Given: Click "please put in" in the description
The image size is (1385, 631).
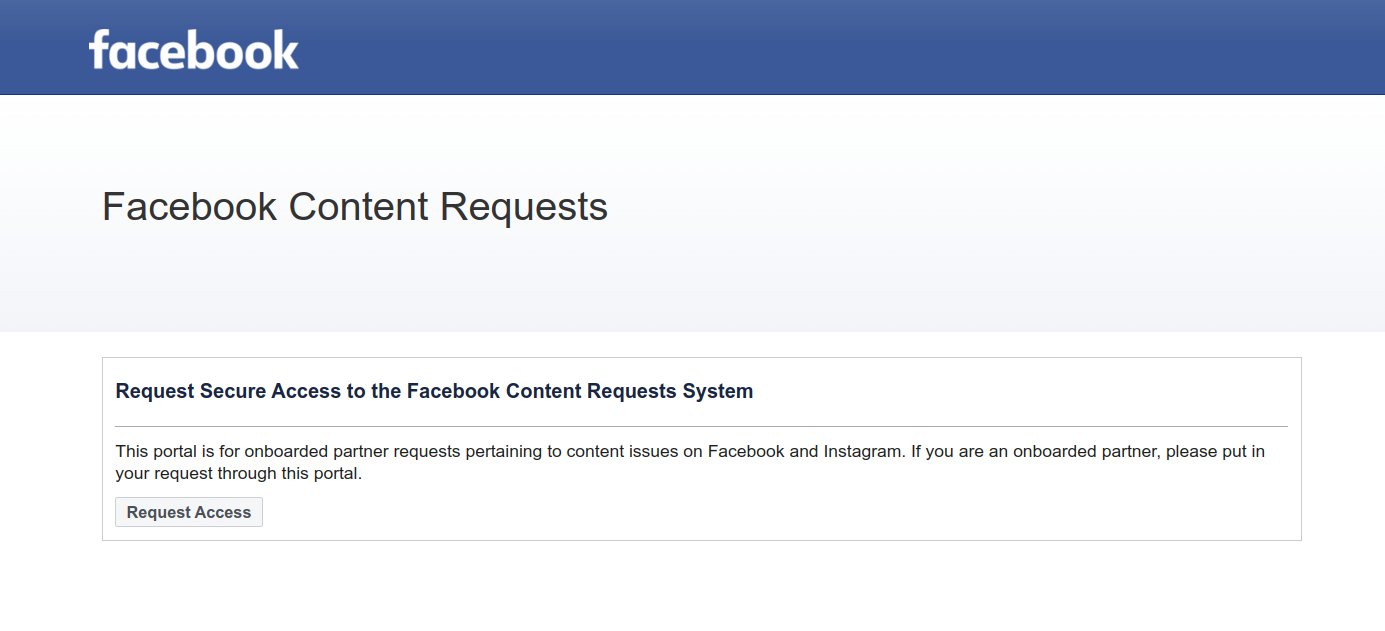Looking at the screenshot, I should click(1215, 451).
